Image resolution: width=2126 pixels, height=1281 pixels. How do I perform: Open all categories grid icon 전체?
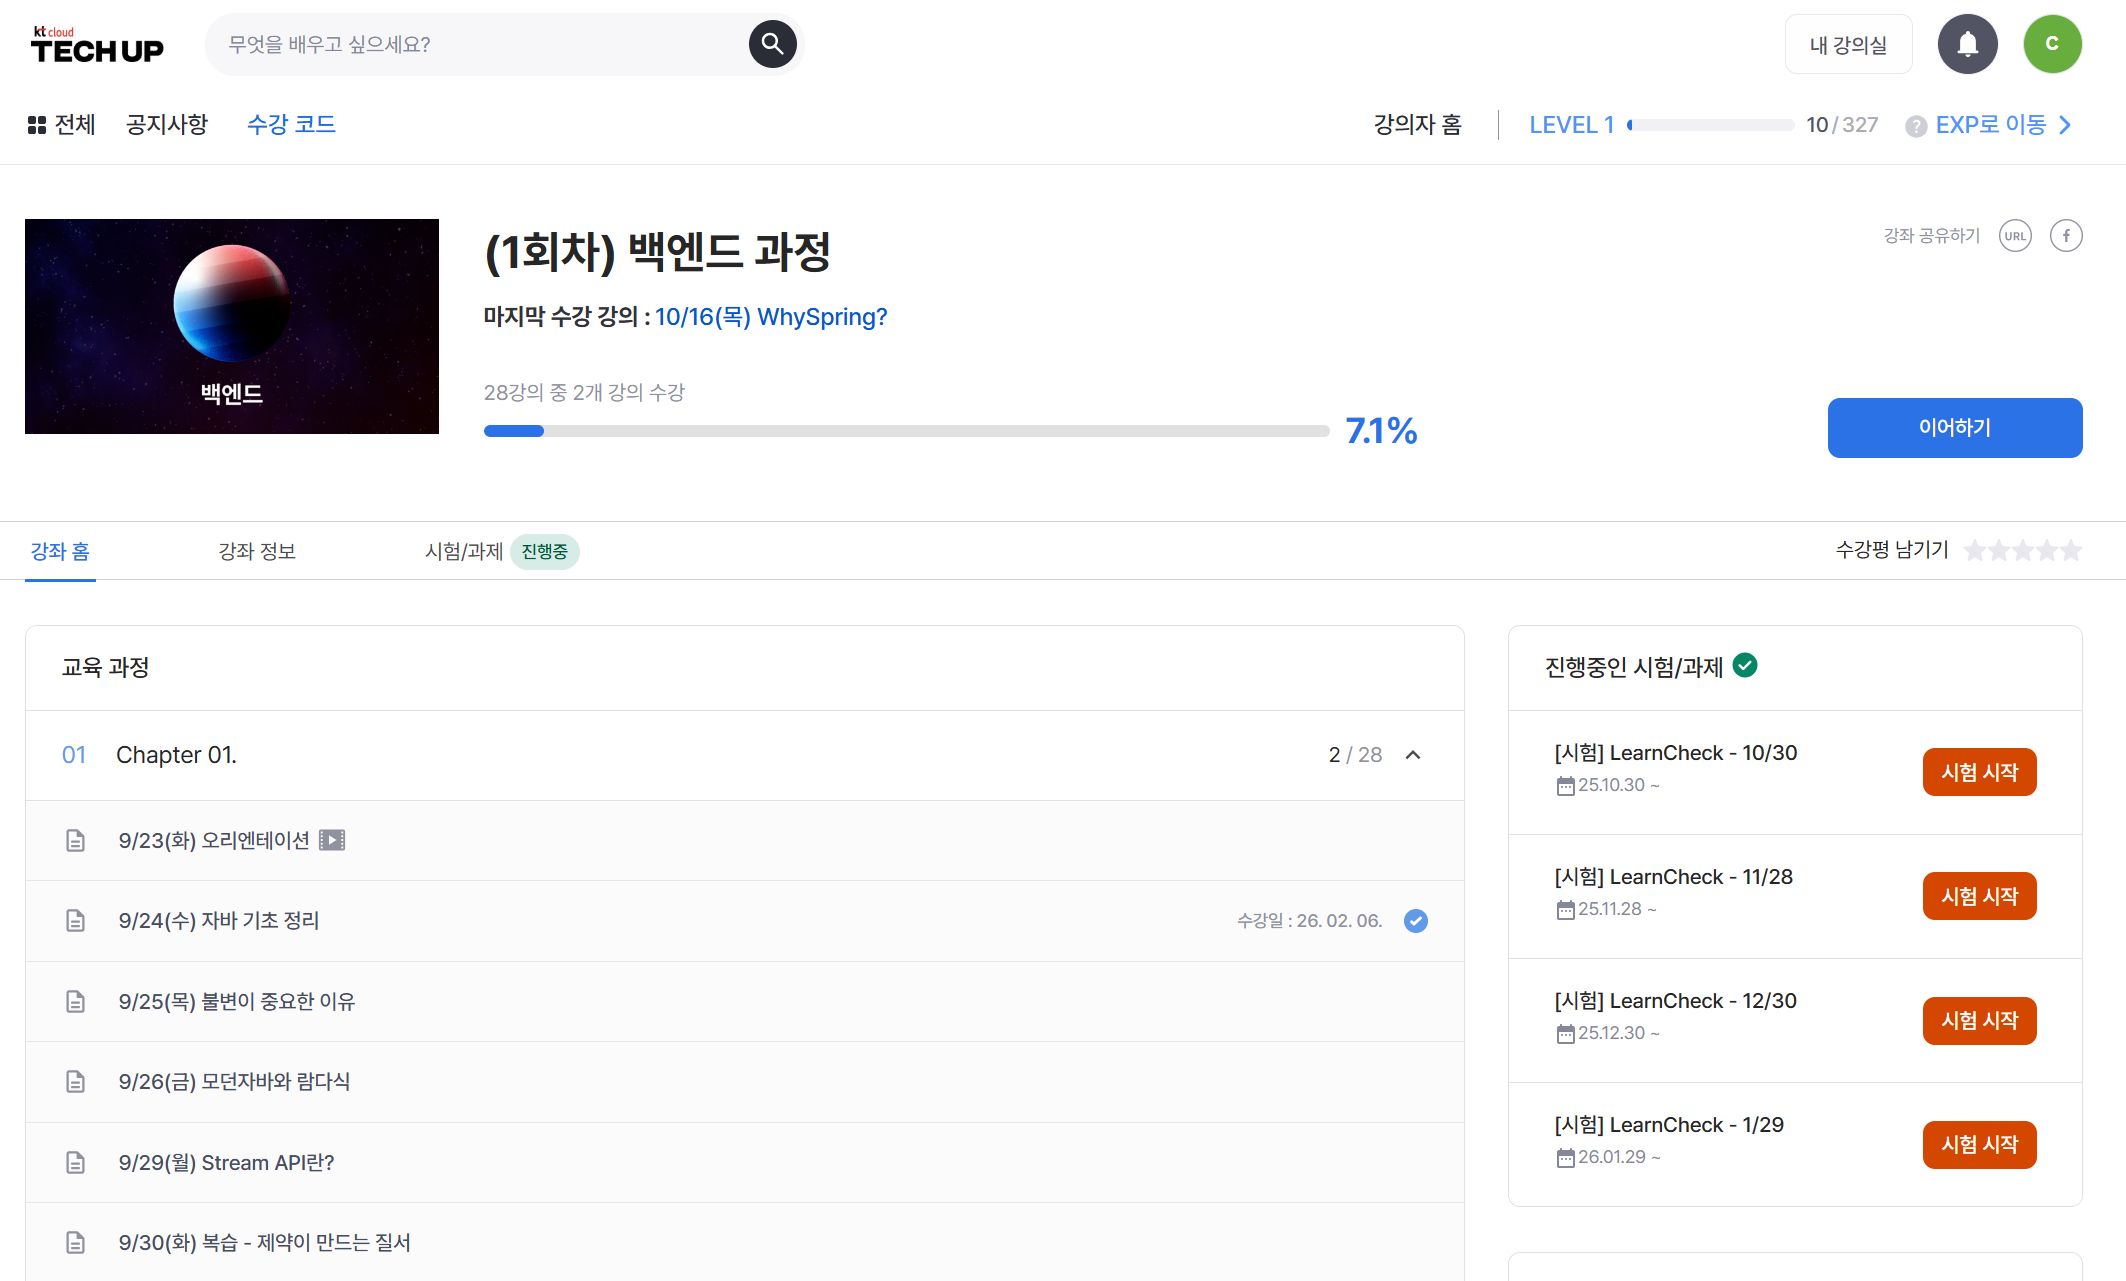(x=37, y=125)
